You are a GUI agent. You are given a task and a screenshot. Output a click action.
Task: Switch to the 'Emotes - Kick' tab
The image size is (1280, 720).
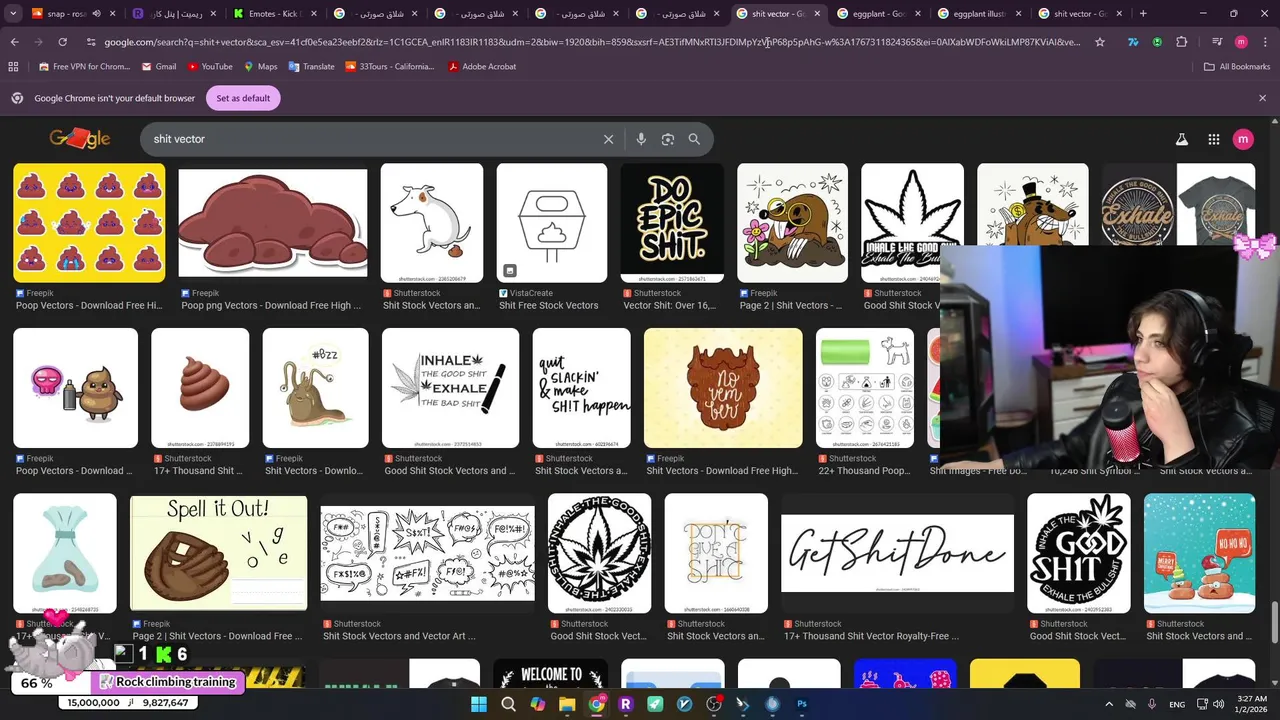click(x=274, y=14)
